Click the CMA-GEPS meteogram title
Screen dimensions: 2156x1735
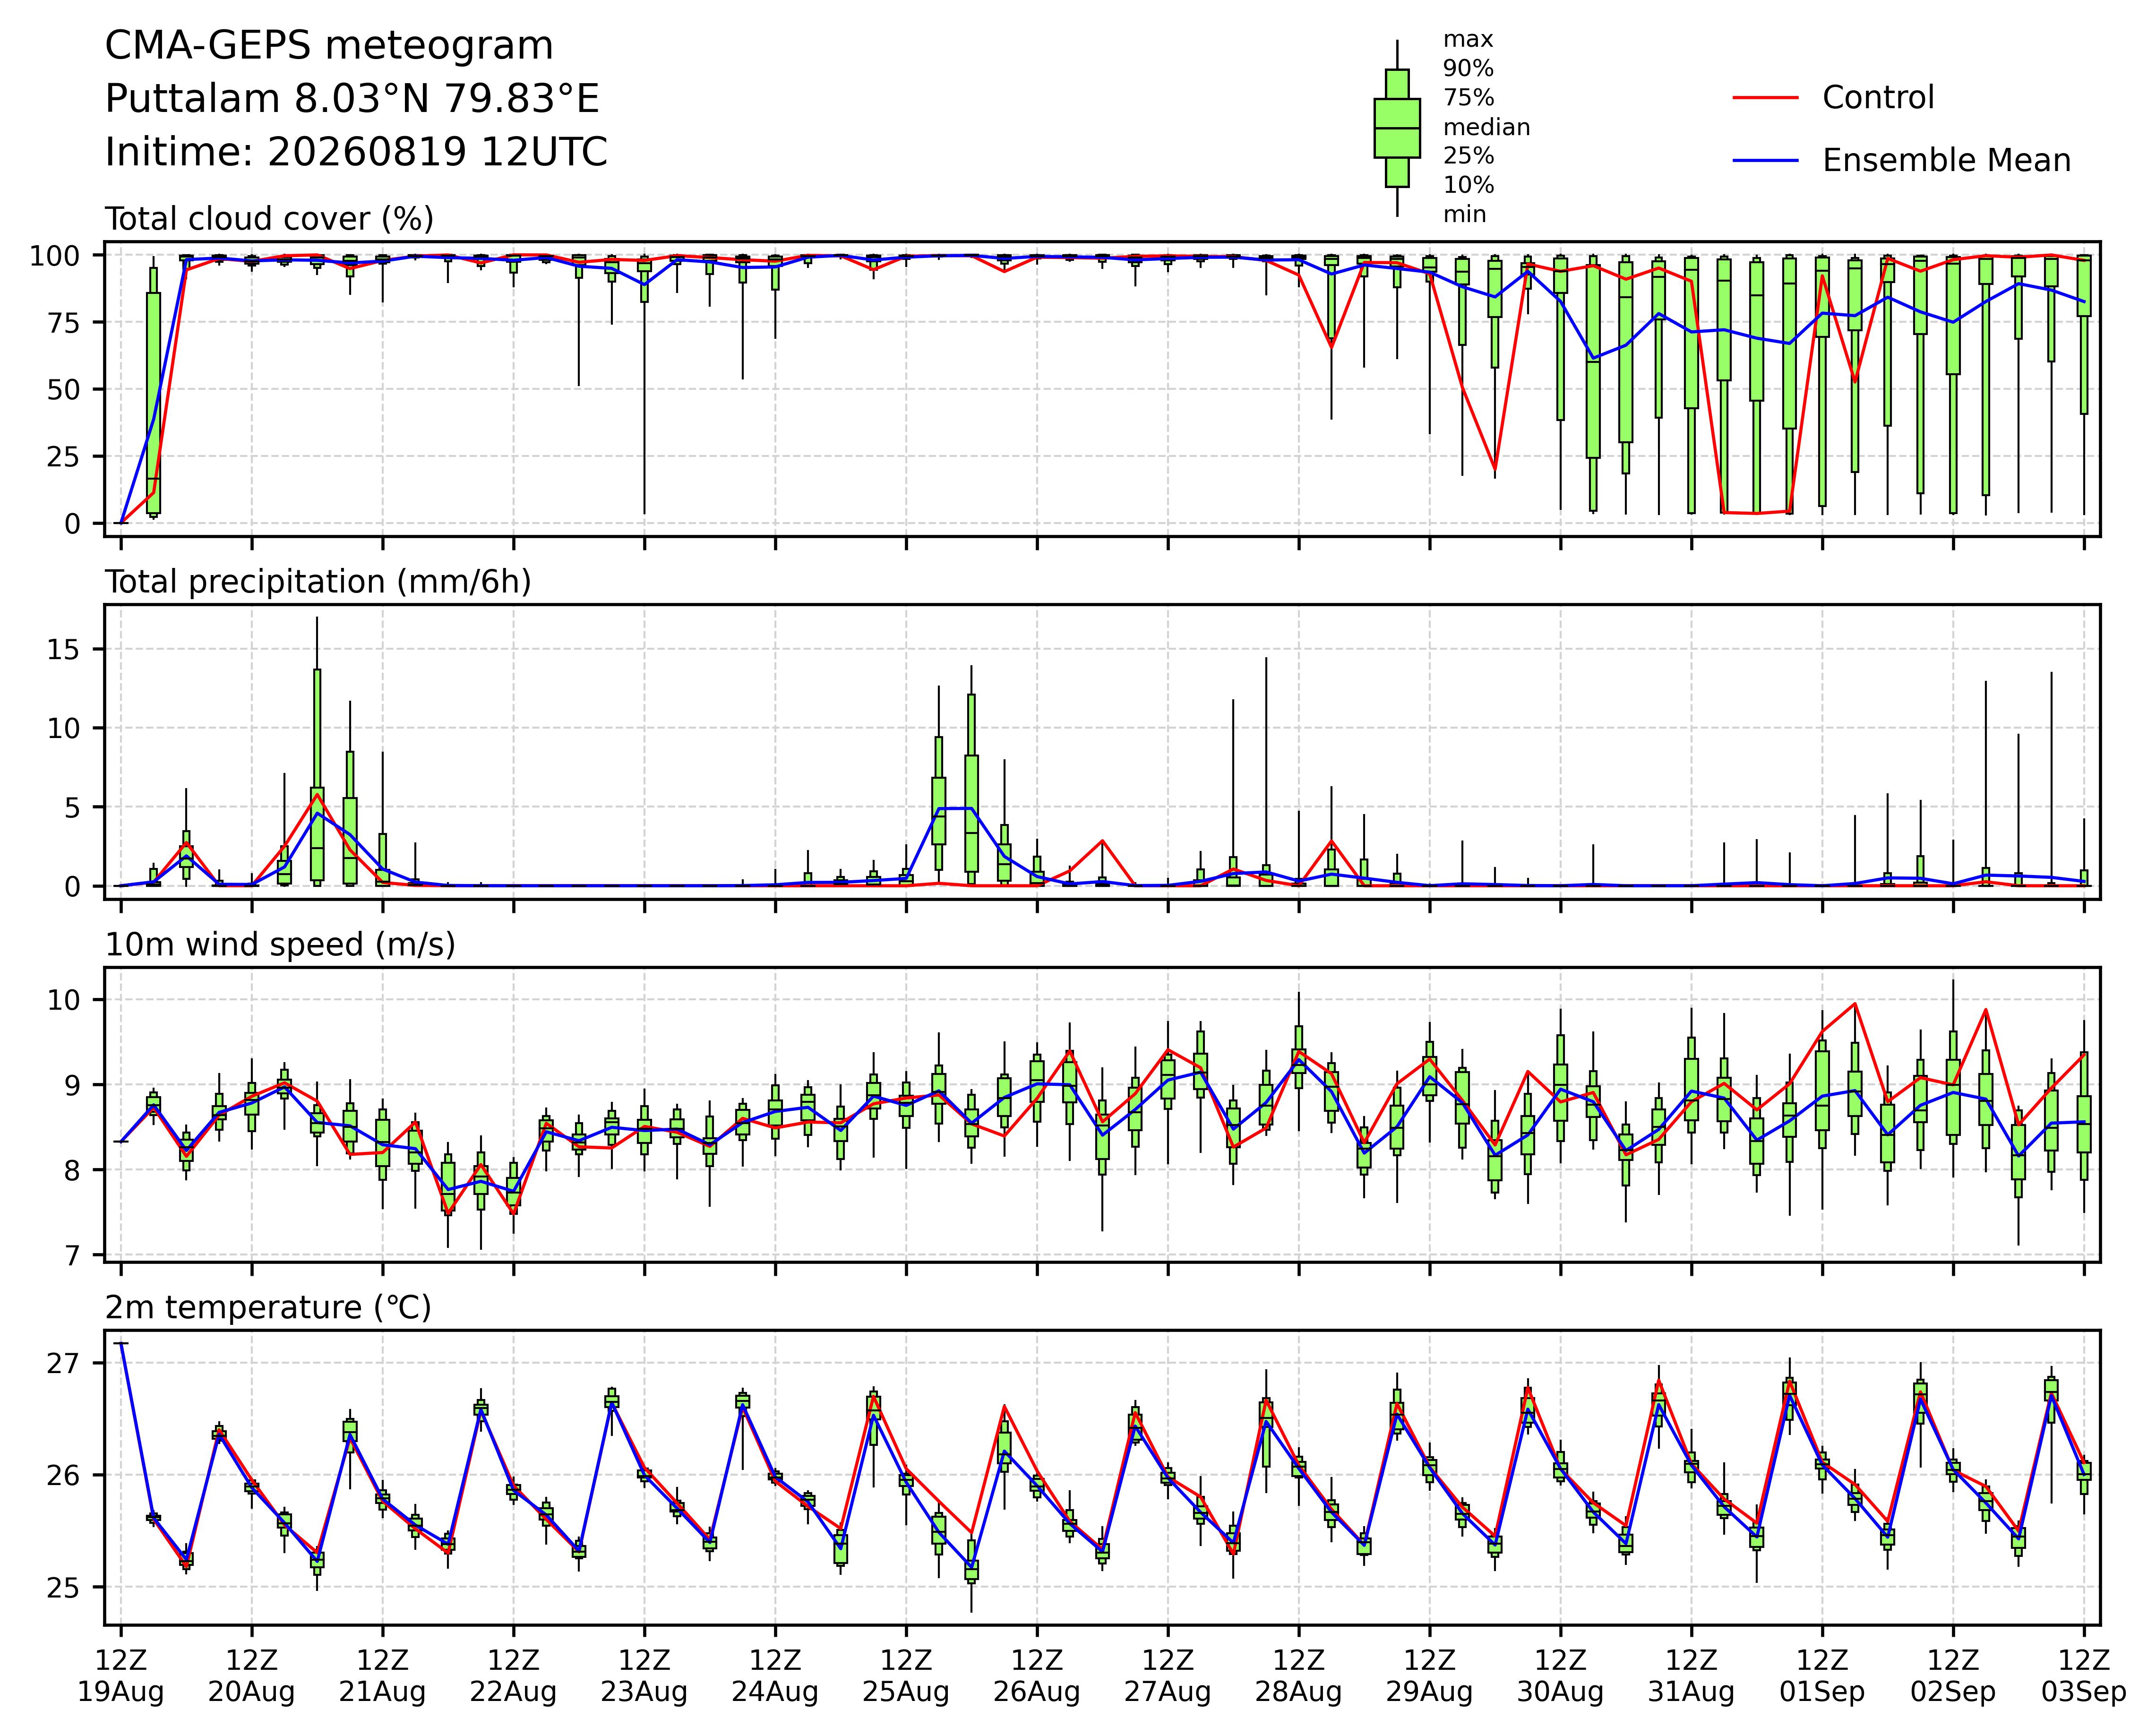coord(329,46)
